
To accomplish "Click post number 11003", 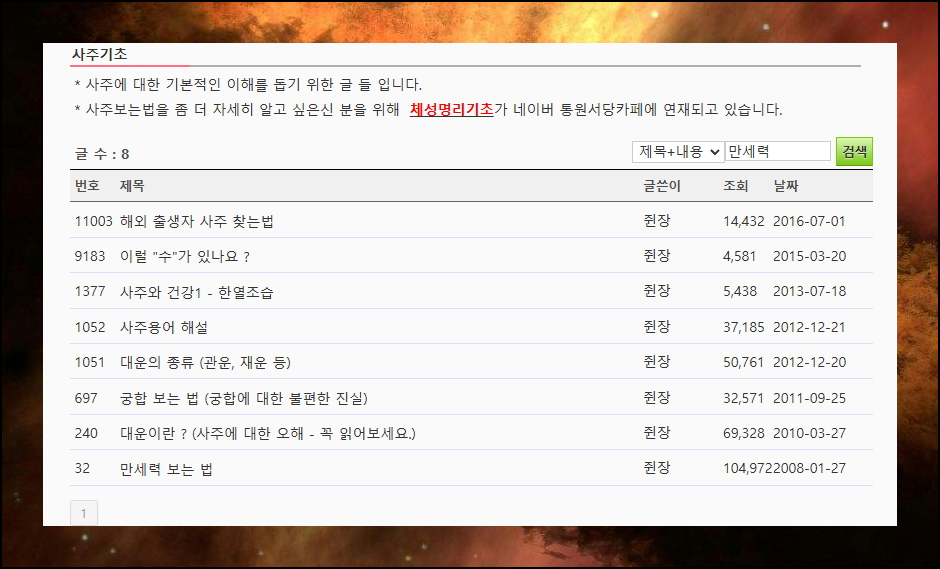I will (94, 221).
